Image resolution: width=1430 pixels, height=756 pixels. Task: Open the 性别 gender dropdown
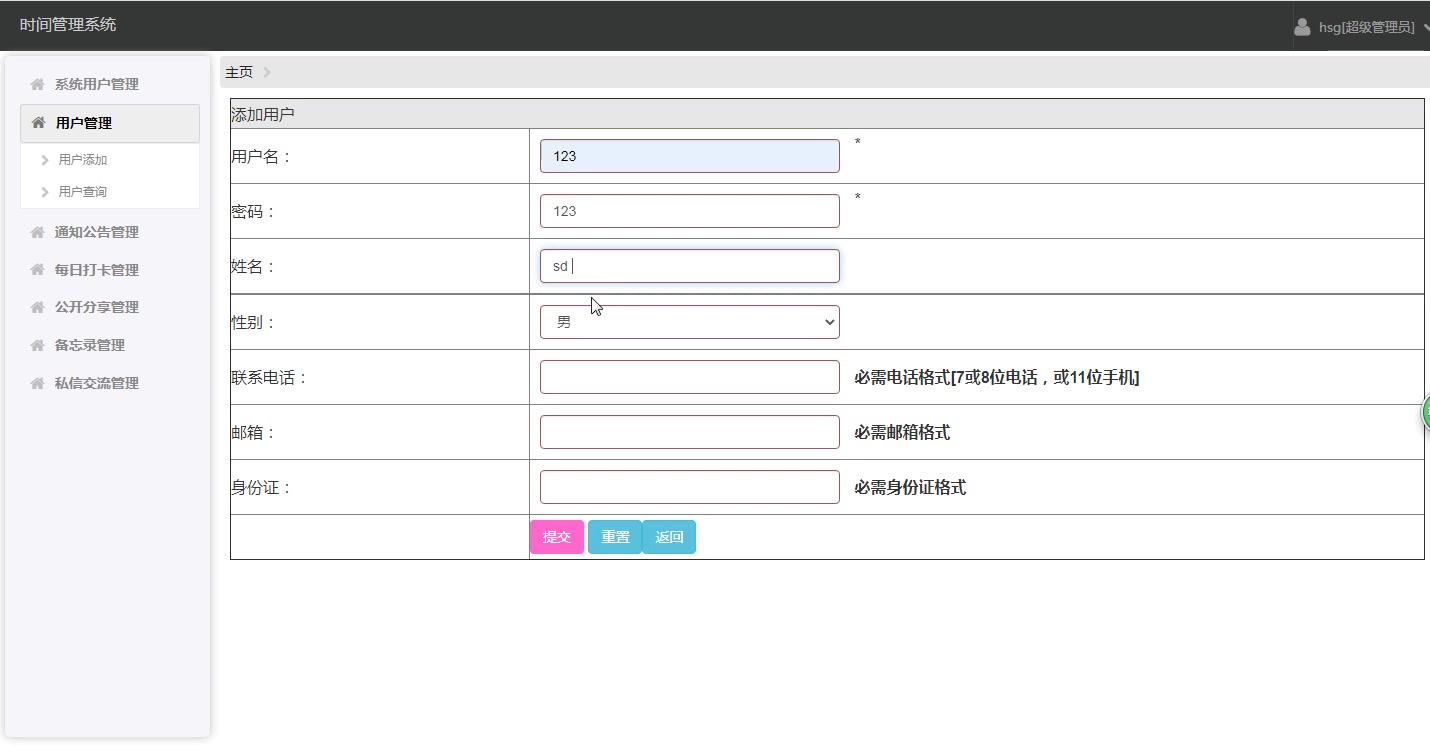(690, 322)
